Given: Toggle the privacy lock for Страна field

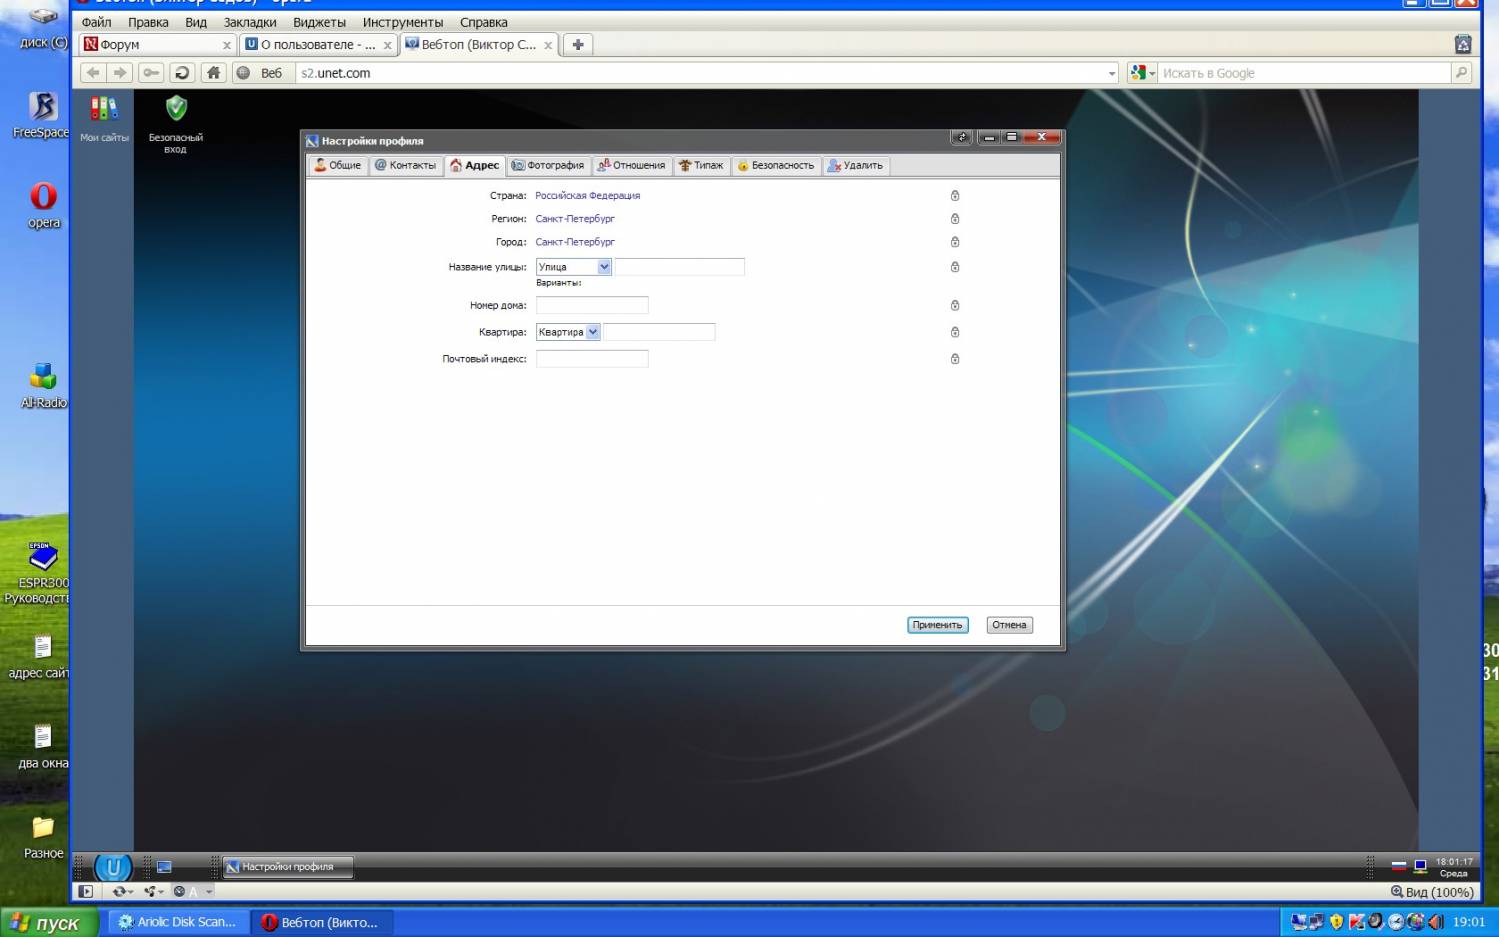Looking at the screenshot, I should tap(955, 196).
